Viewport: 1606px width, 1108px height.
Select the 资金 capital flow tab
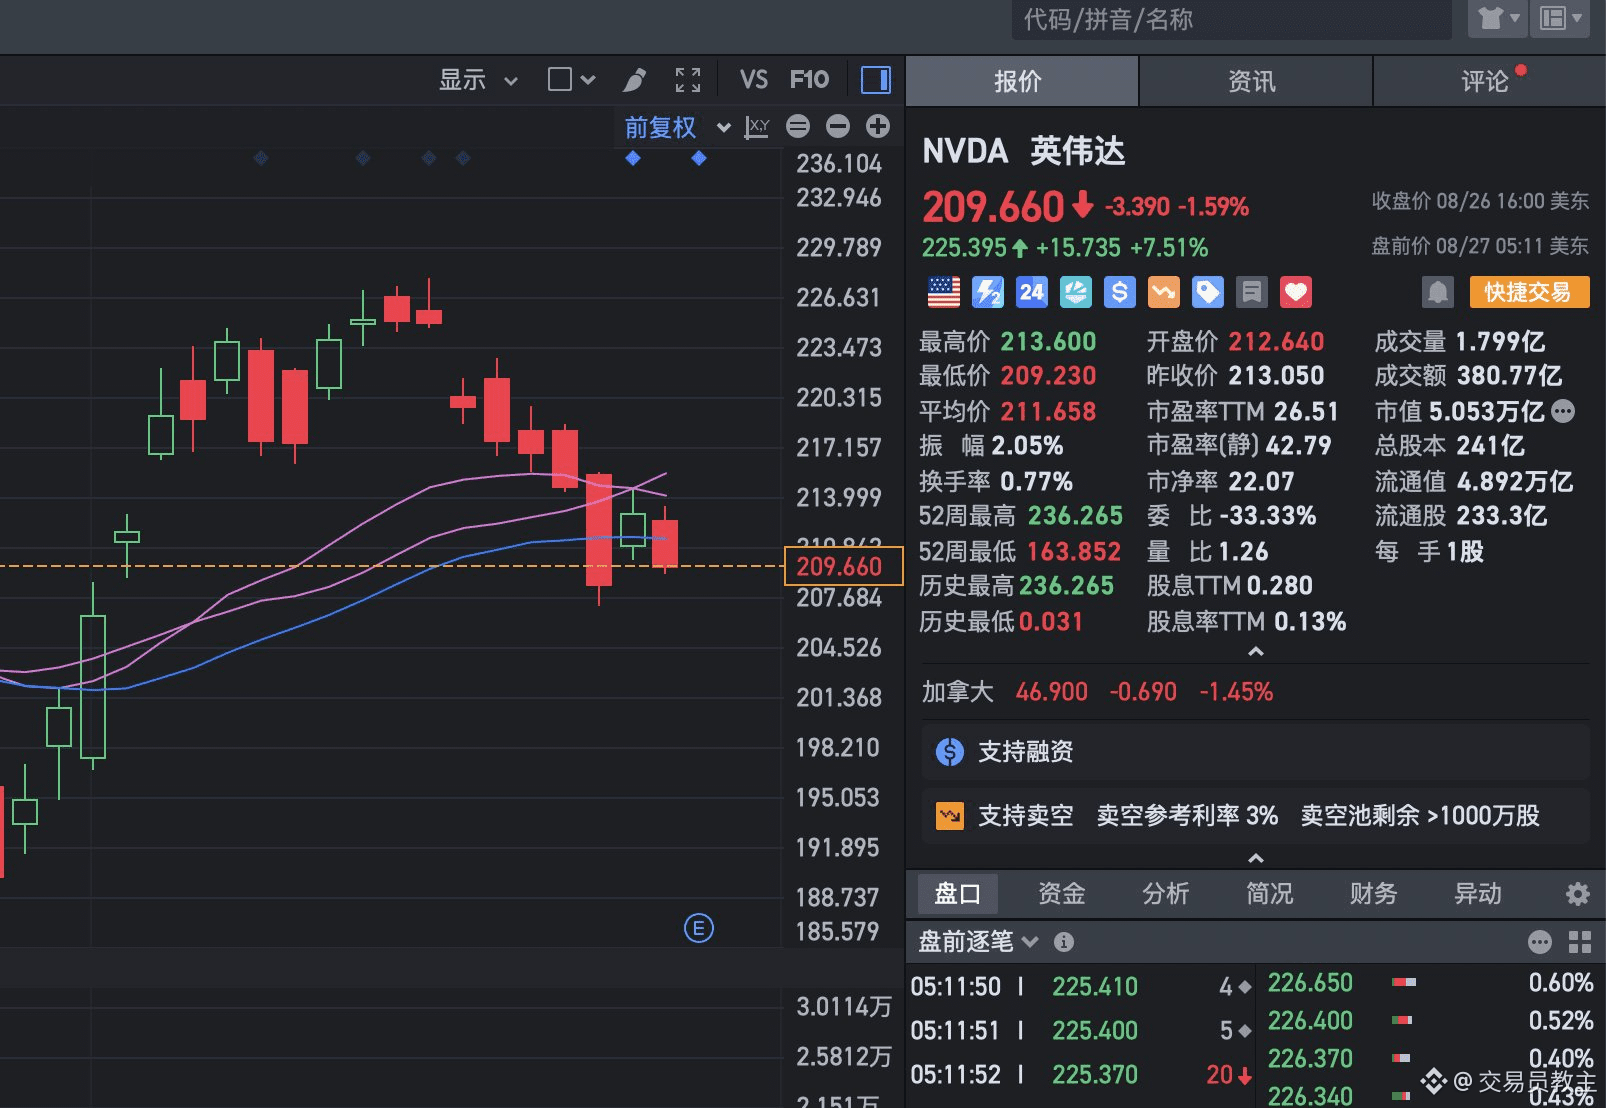click(1061, 894)
